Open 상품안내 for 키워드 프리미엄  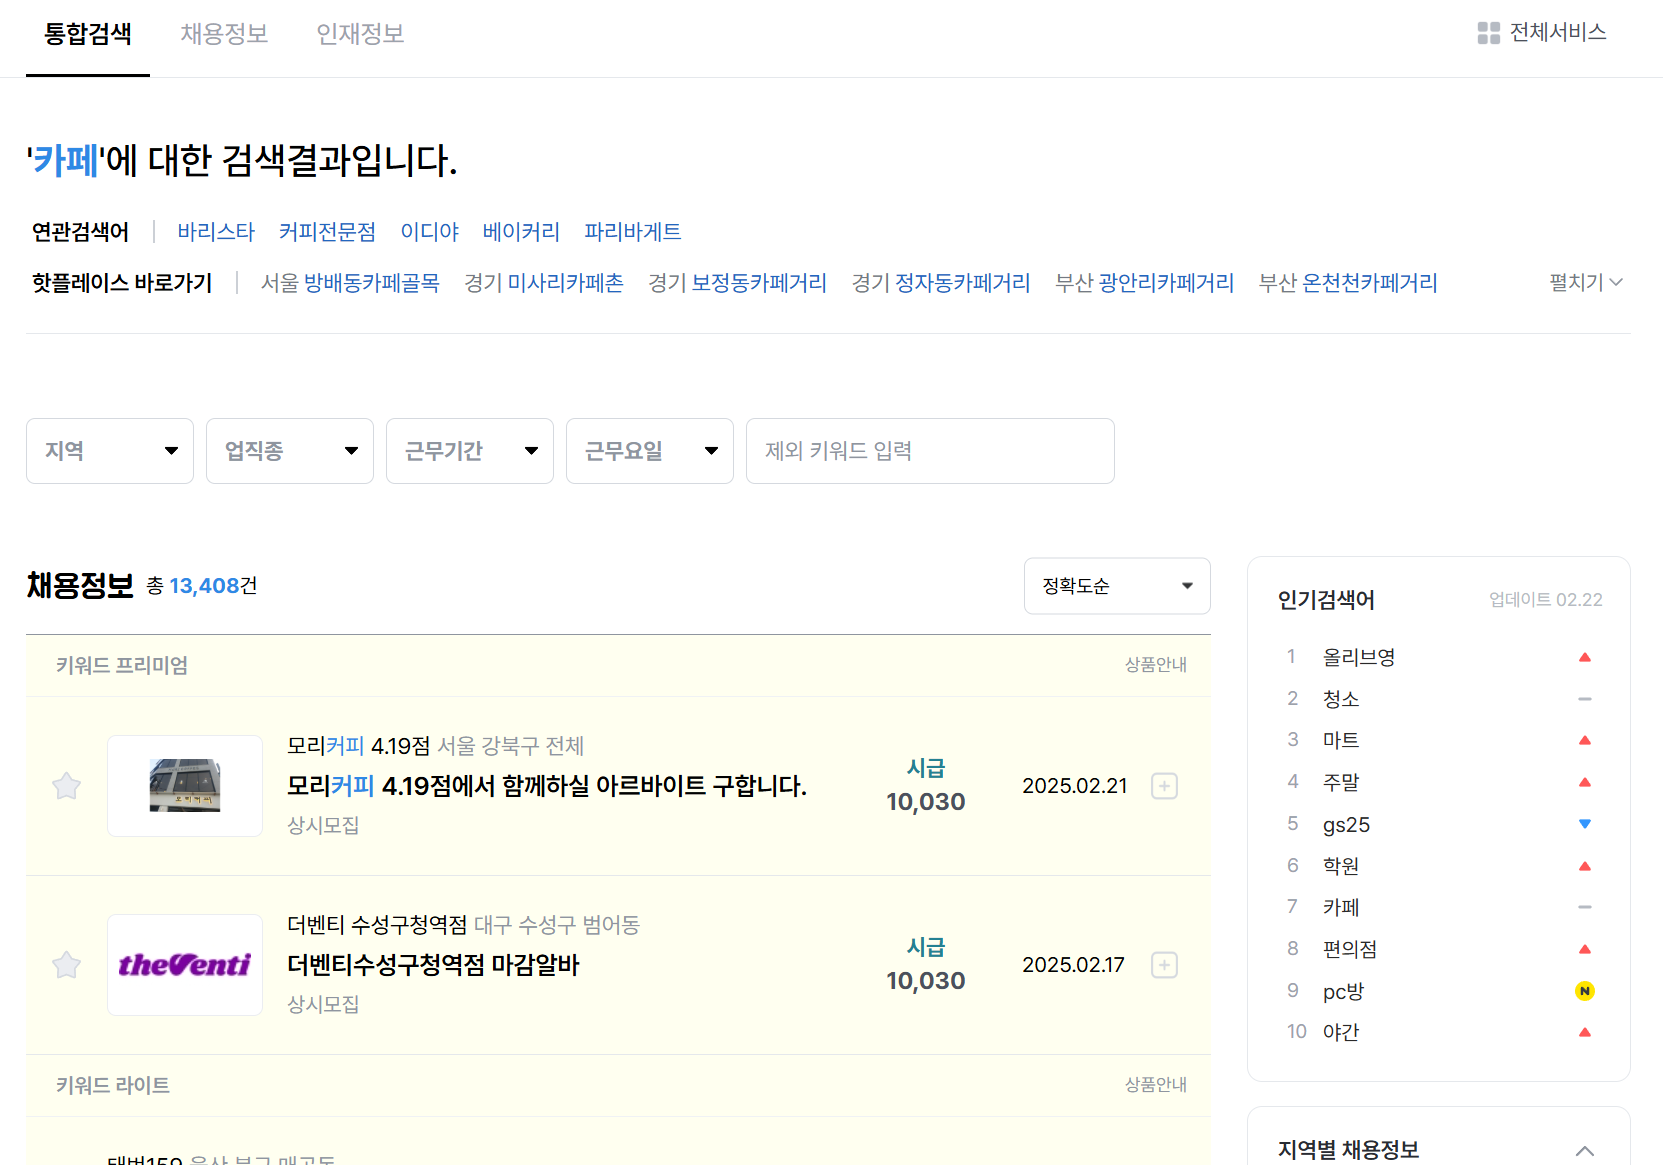(x=1155, y=665)
